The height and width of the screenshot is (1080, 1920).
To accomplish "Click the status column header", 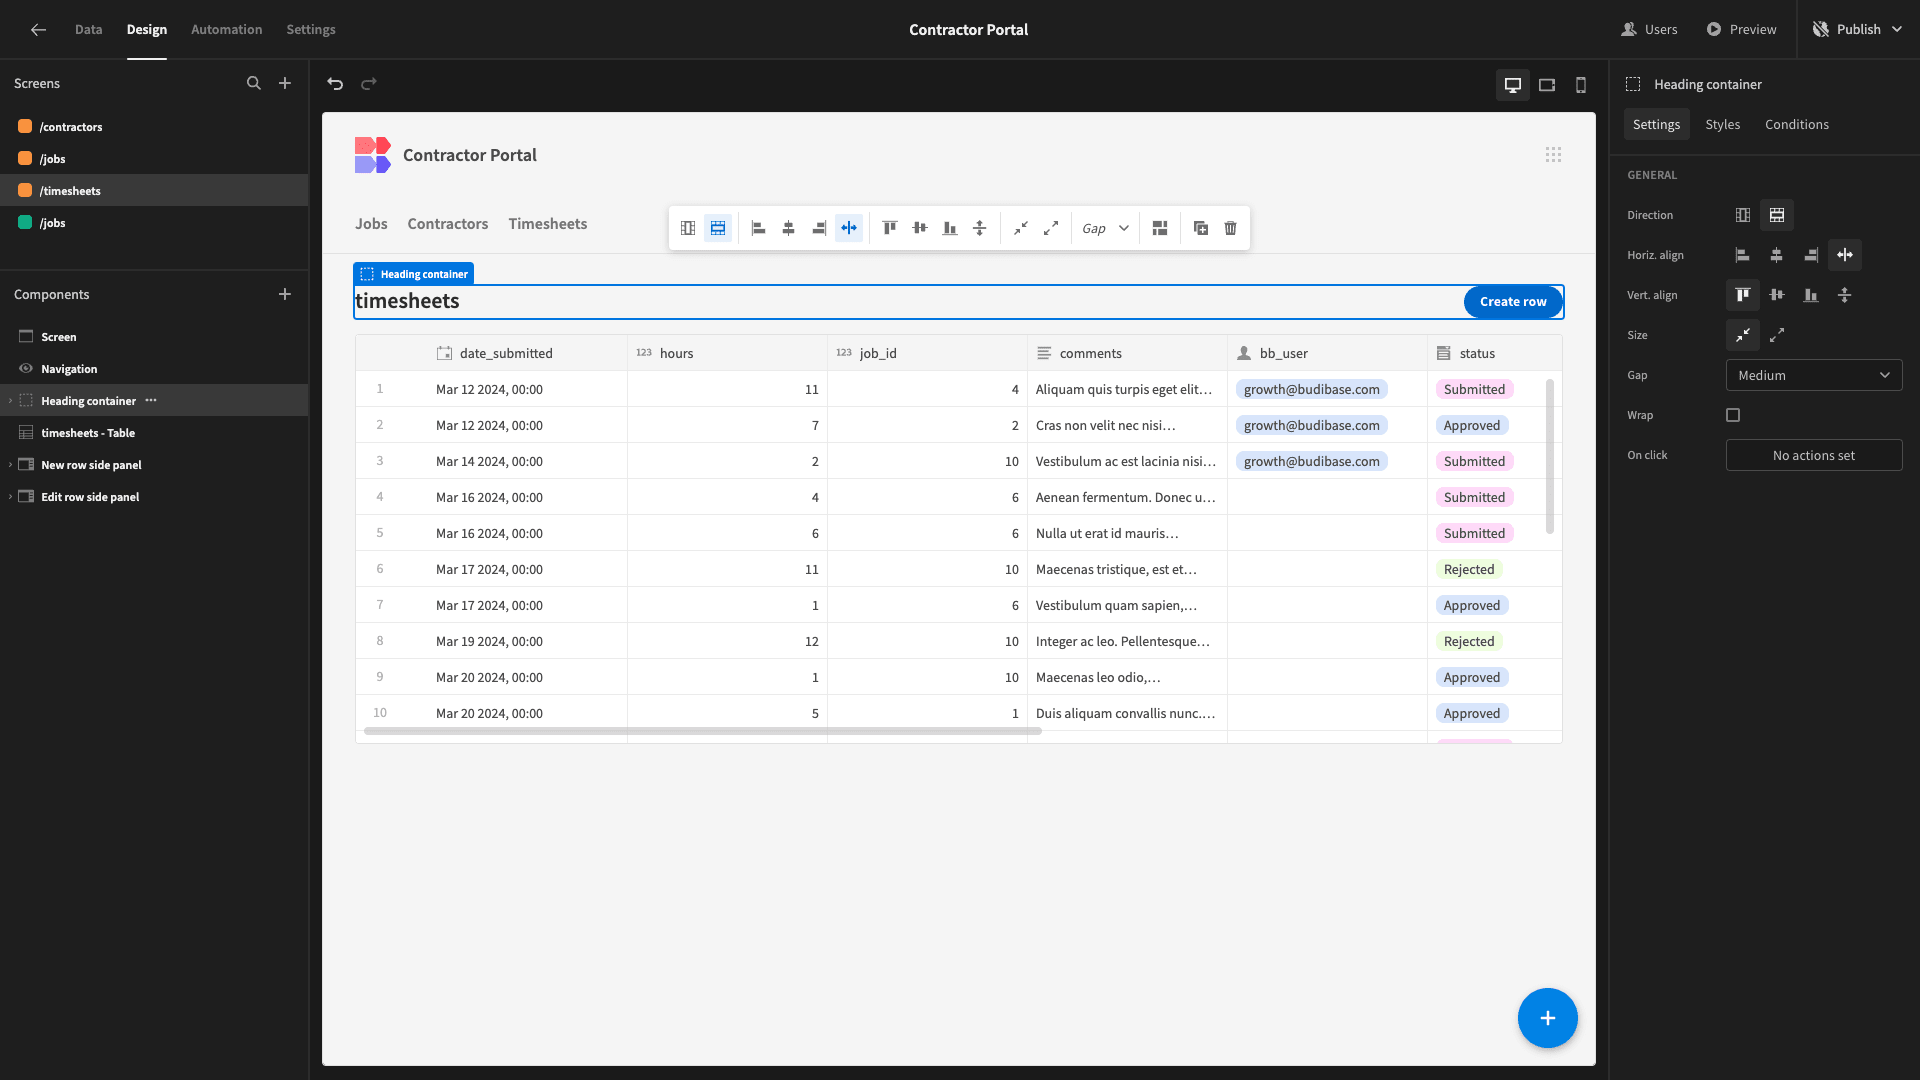I will point(1494,353).
